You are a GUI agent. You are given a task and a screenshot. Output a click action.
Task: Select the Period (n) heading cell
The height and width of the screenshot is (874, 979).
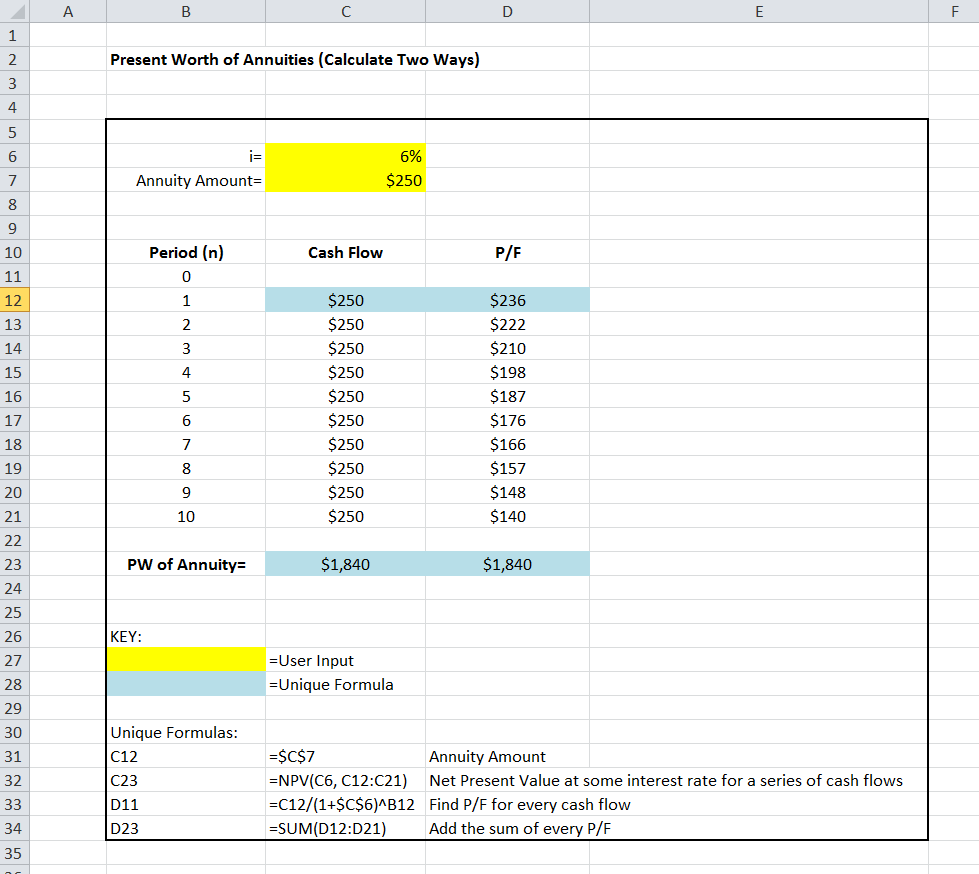[x=186, y=253]
